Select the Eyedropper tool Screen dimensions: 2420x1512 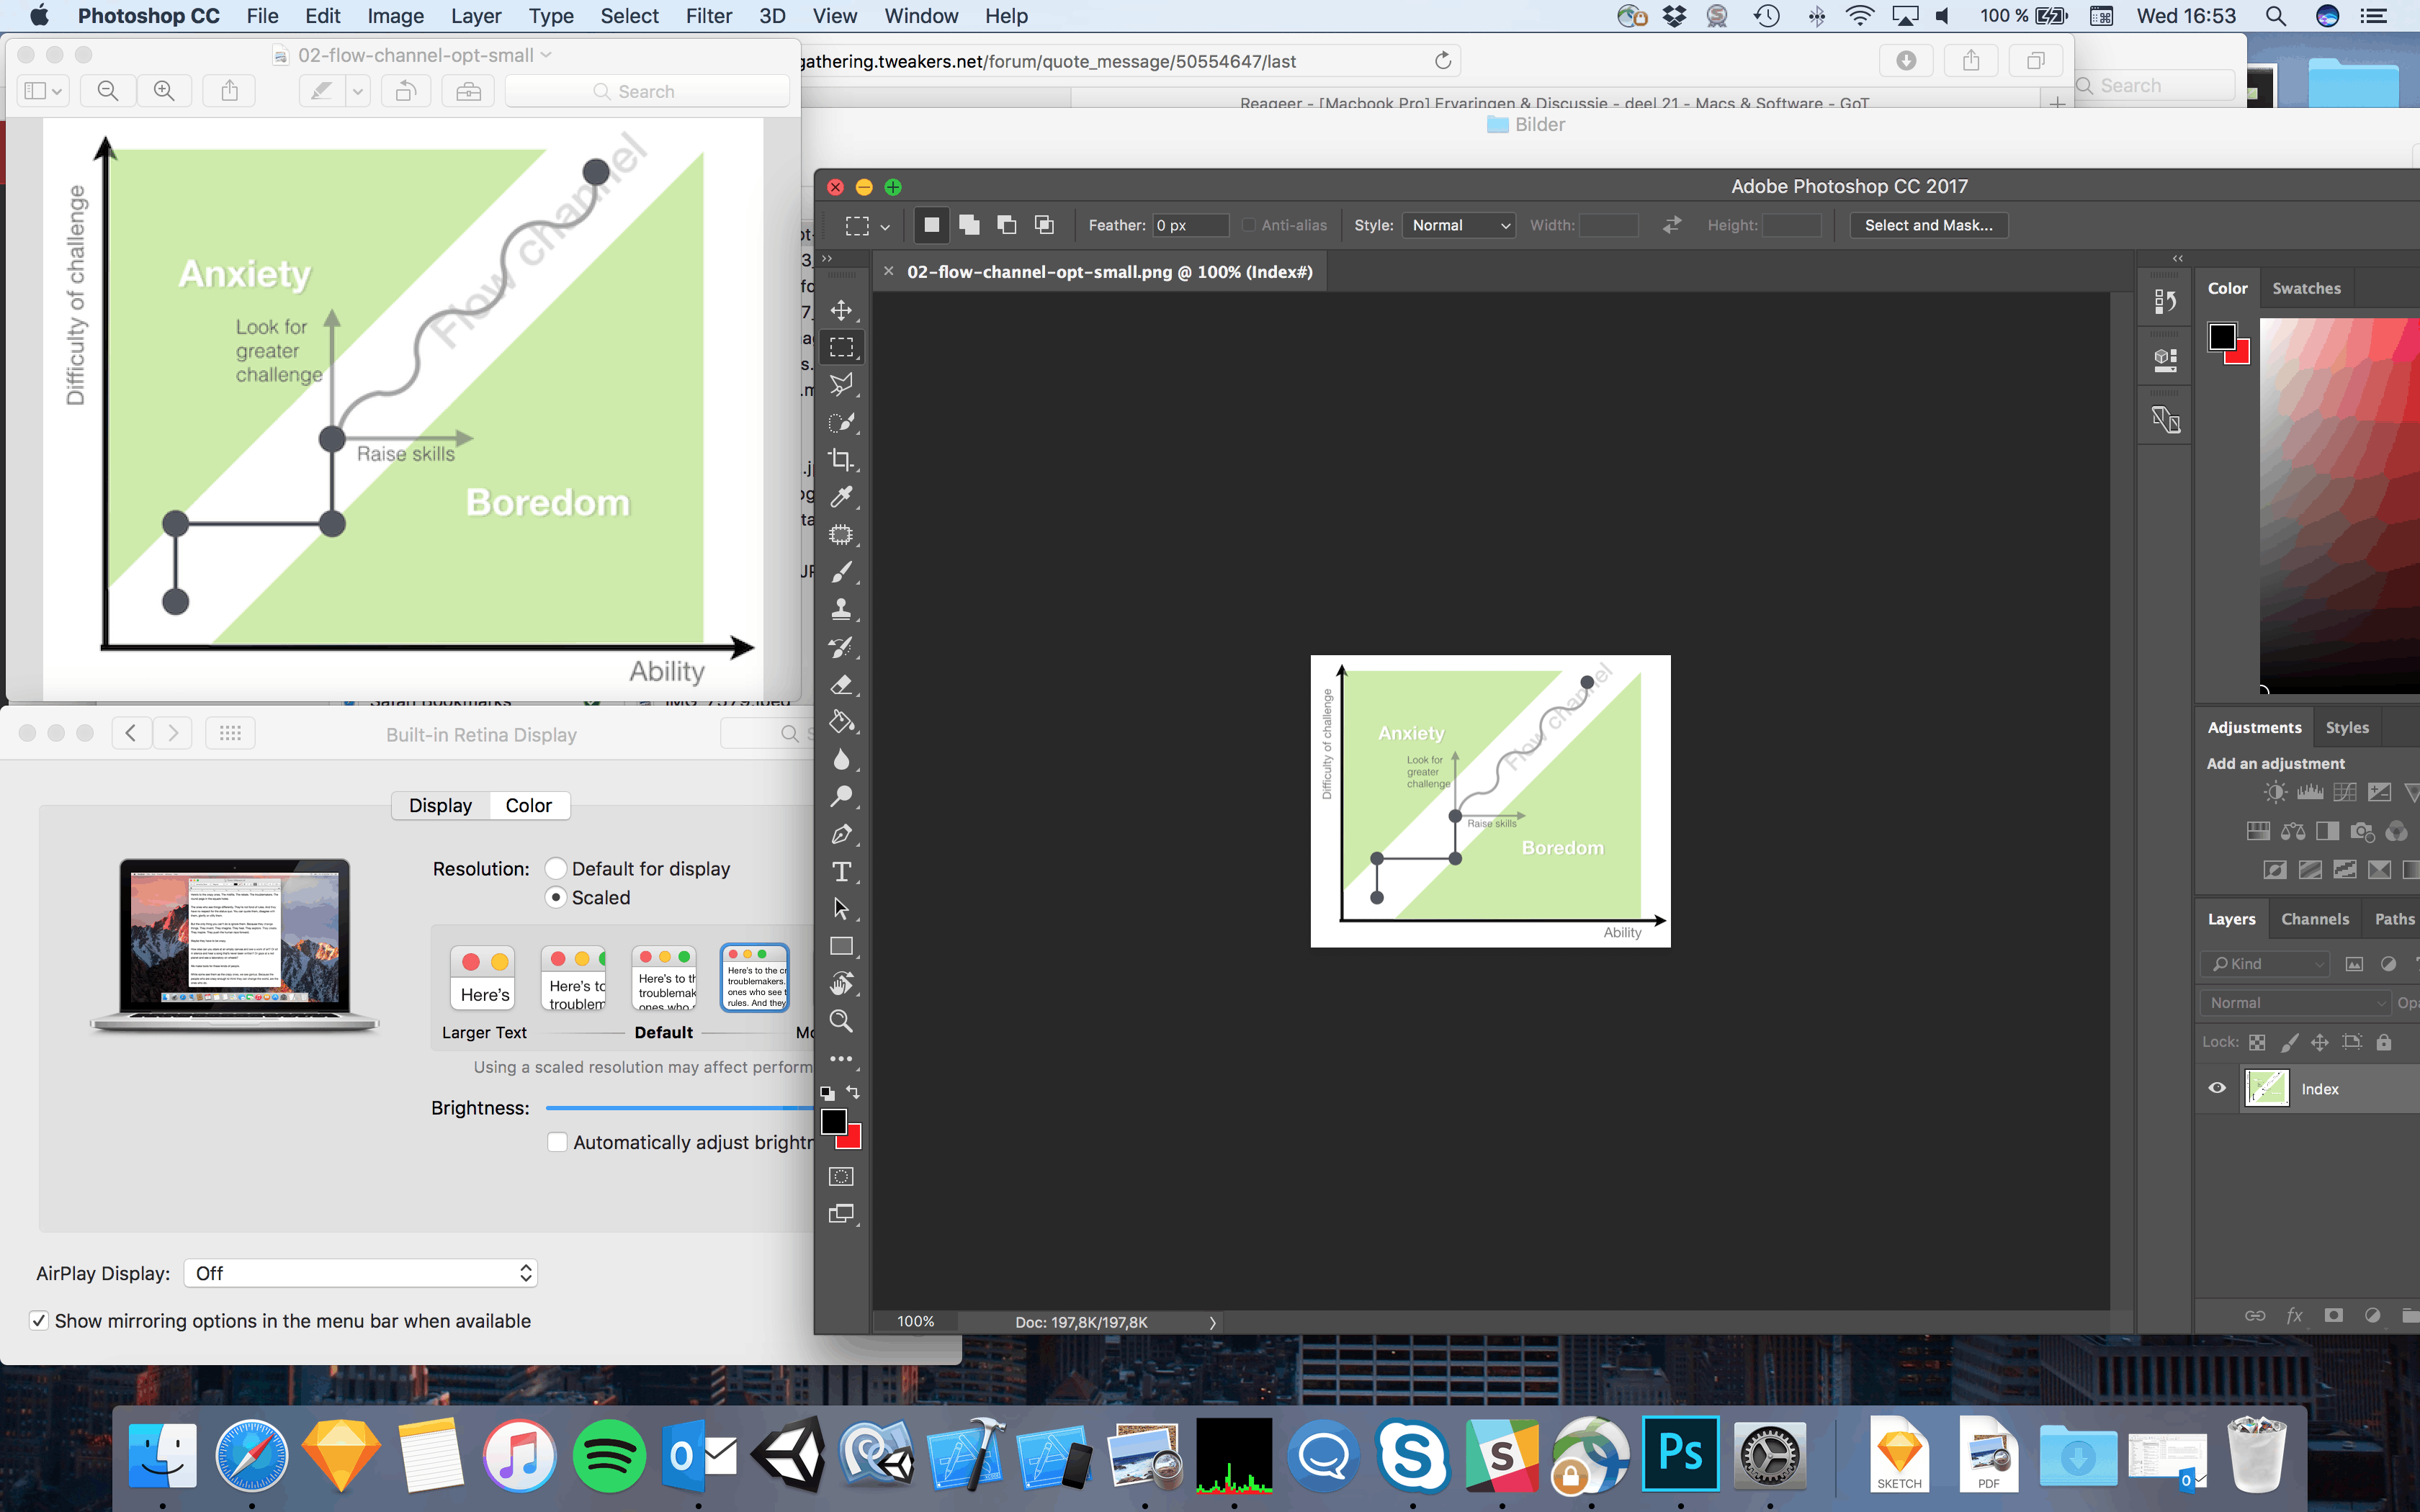[841, 497]
